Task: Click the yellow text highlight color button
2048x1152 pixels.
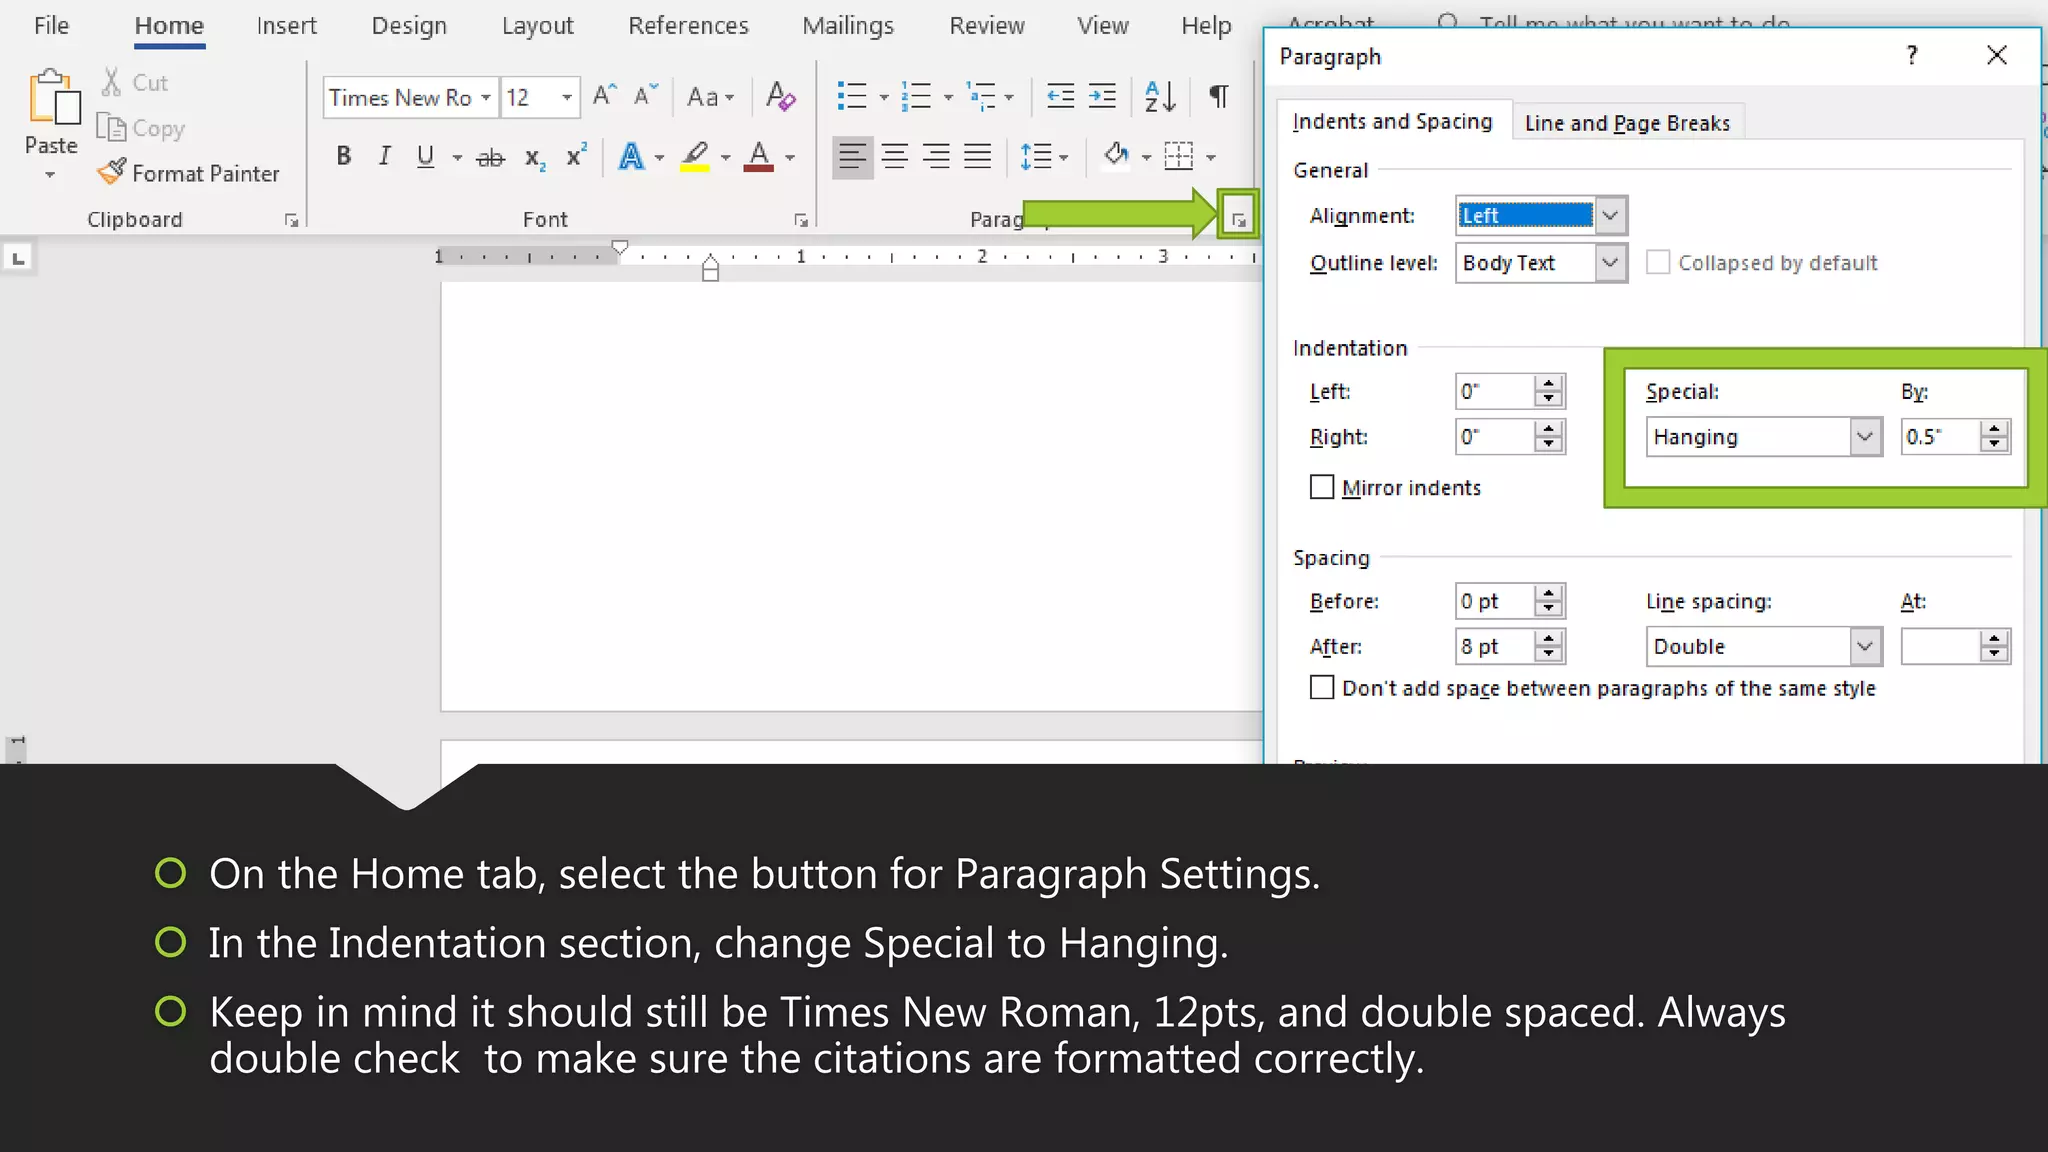Action: coord(695,156)
